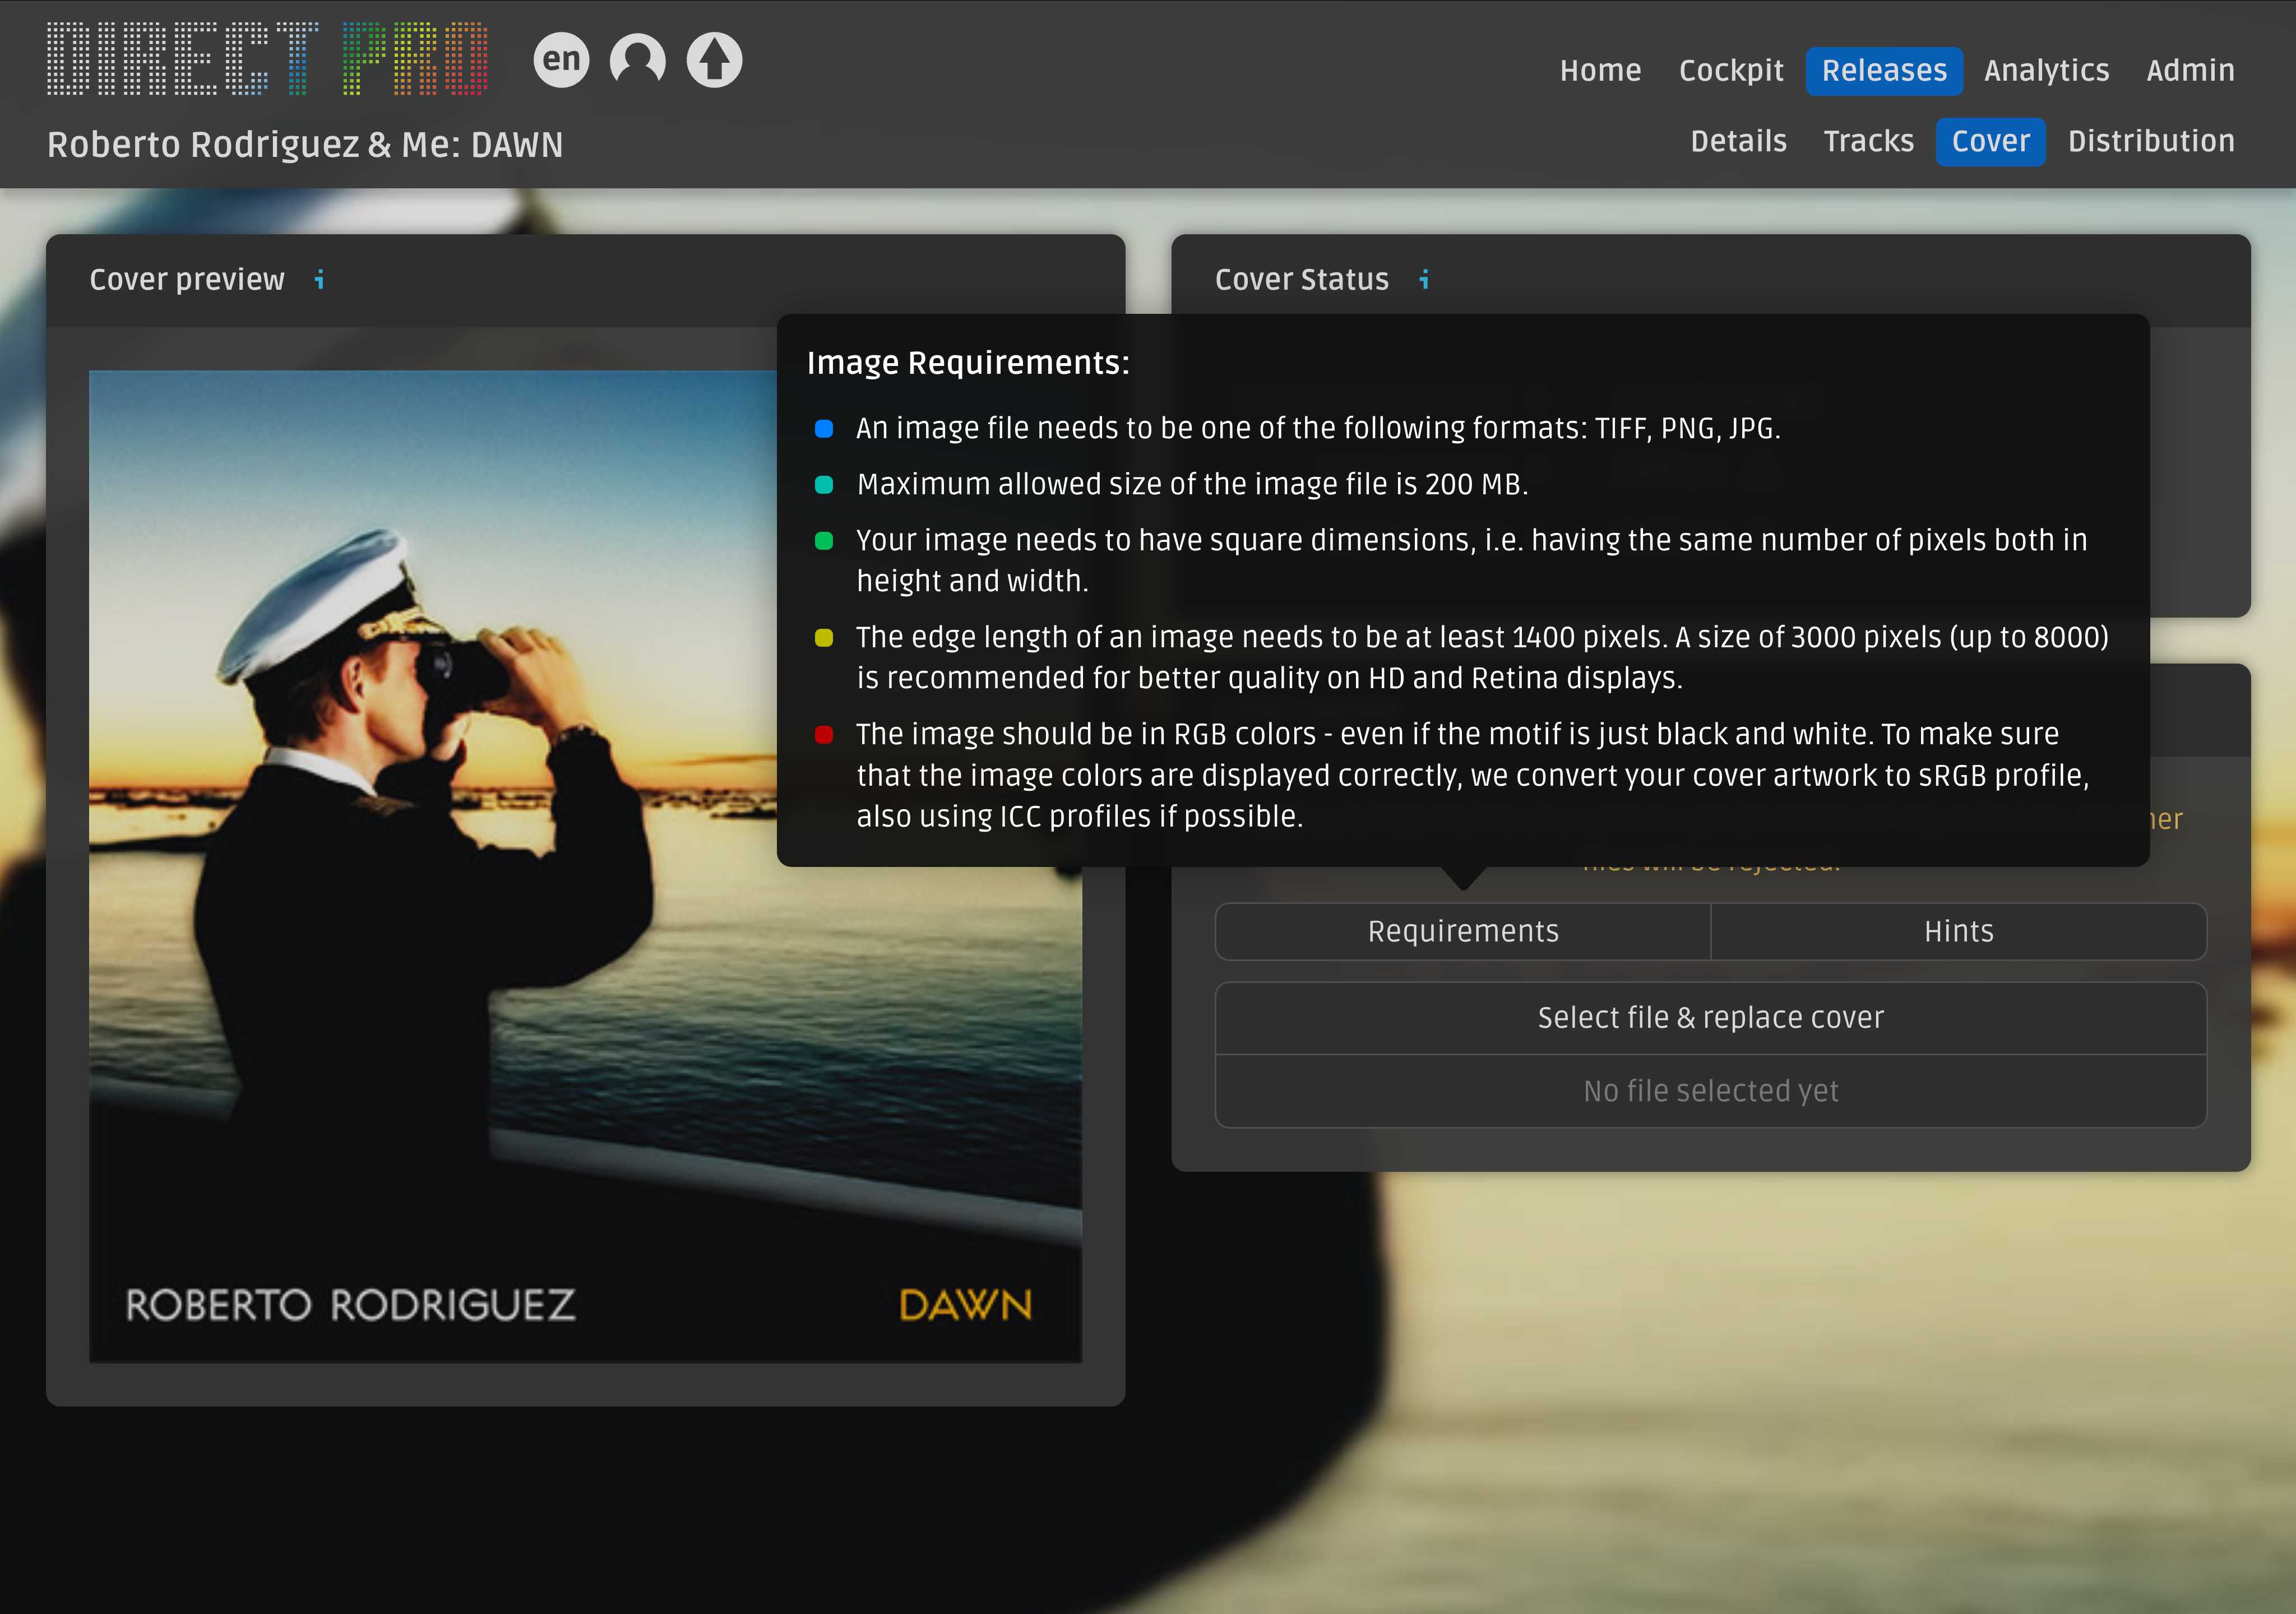The height and width of the screenshot is (1614, 2296).
Task: Open the Cockpit section
Action: [x=1731, y=71]
